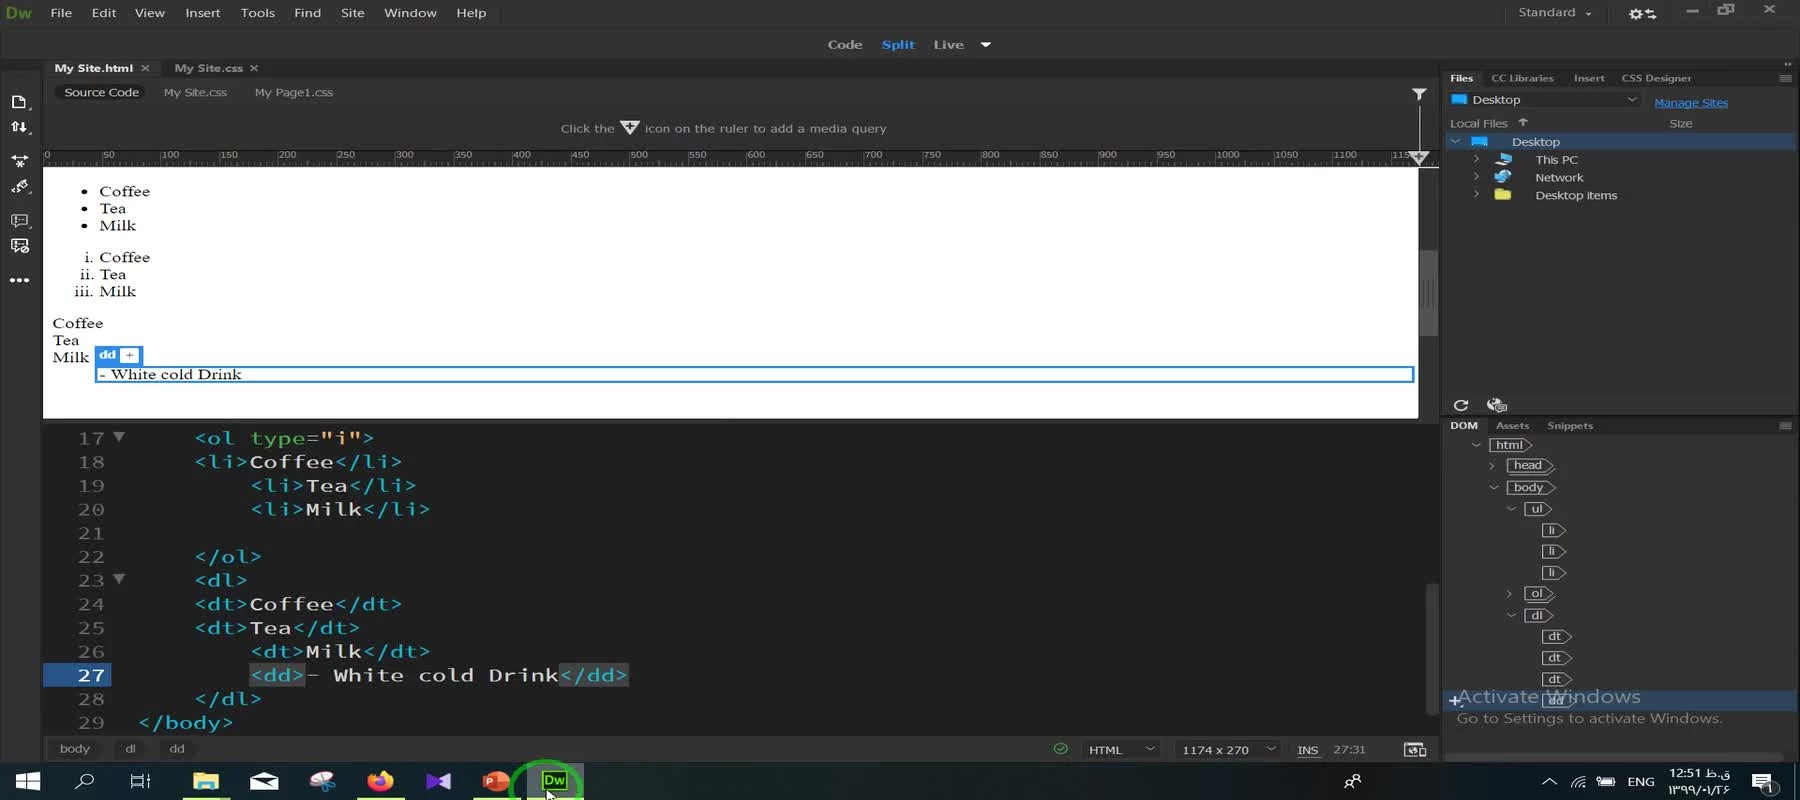Open the Desktop site dropdown
This screenshot has height=800, width=1800.
[1544, 100]
